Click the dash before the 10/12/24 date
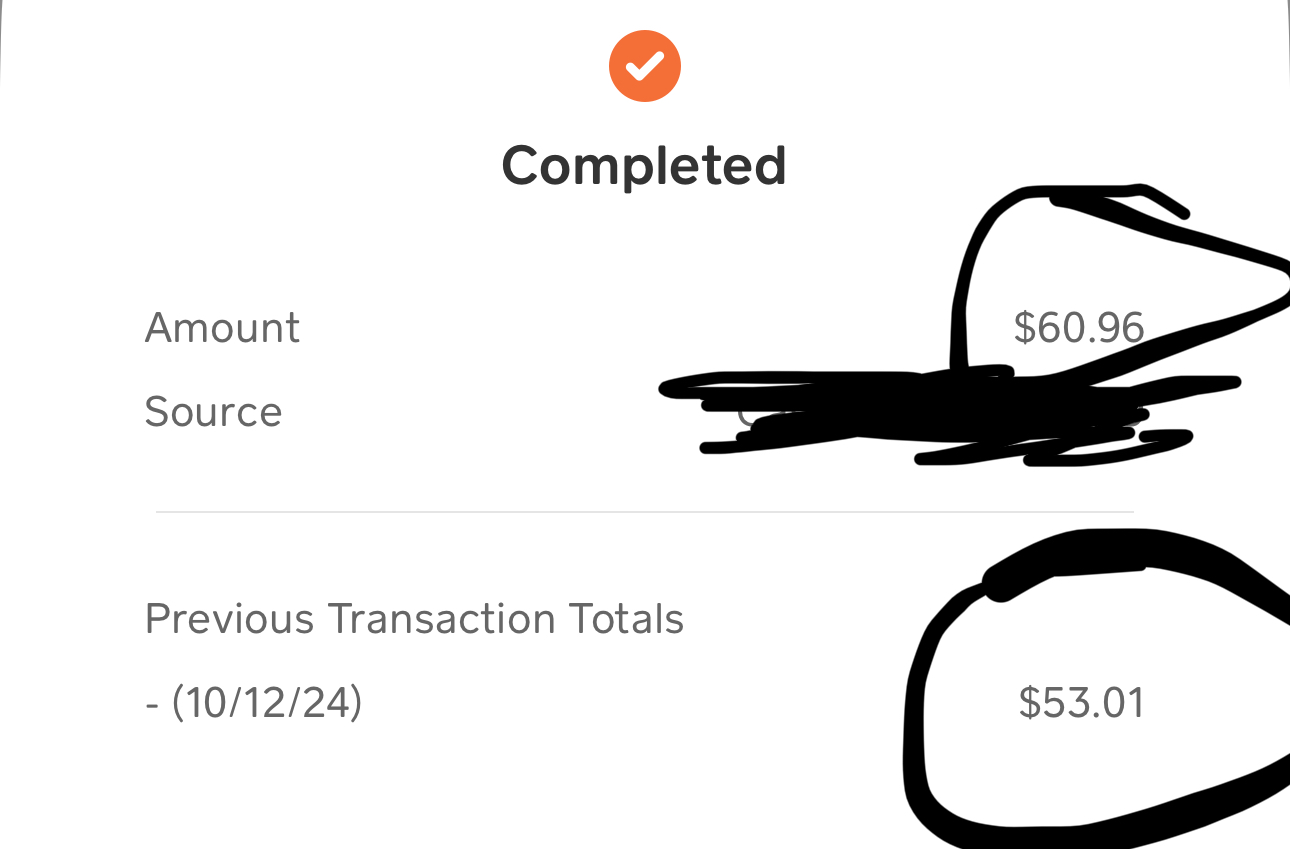Viewport: 1290px width, 849px height. coord(152,703)
